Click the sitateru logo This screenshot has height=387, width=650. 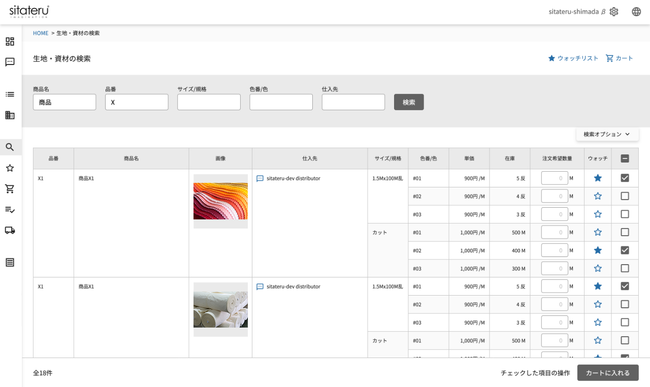[x=29, y=11]
